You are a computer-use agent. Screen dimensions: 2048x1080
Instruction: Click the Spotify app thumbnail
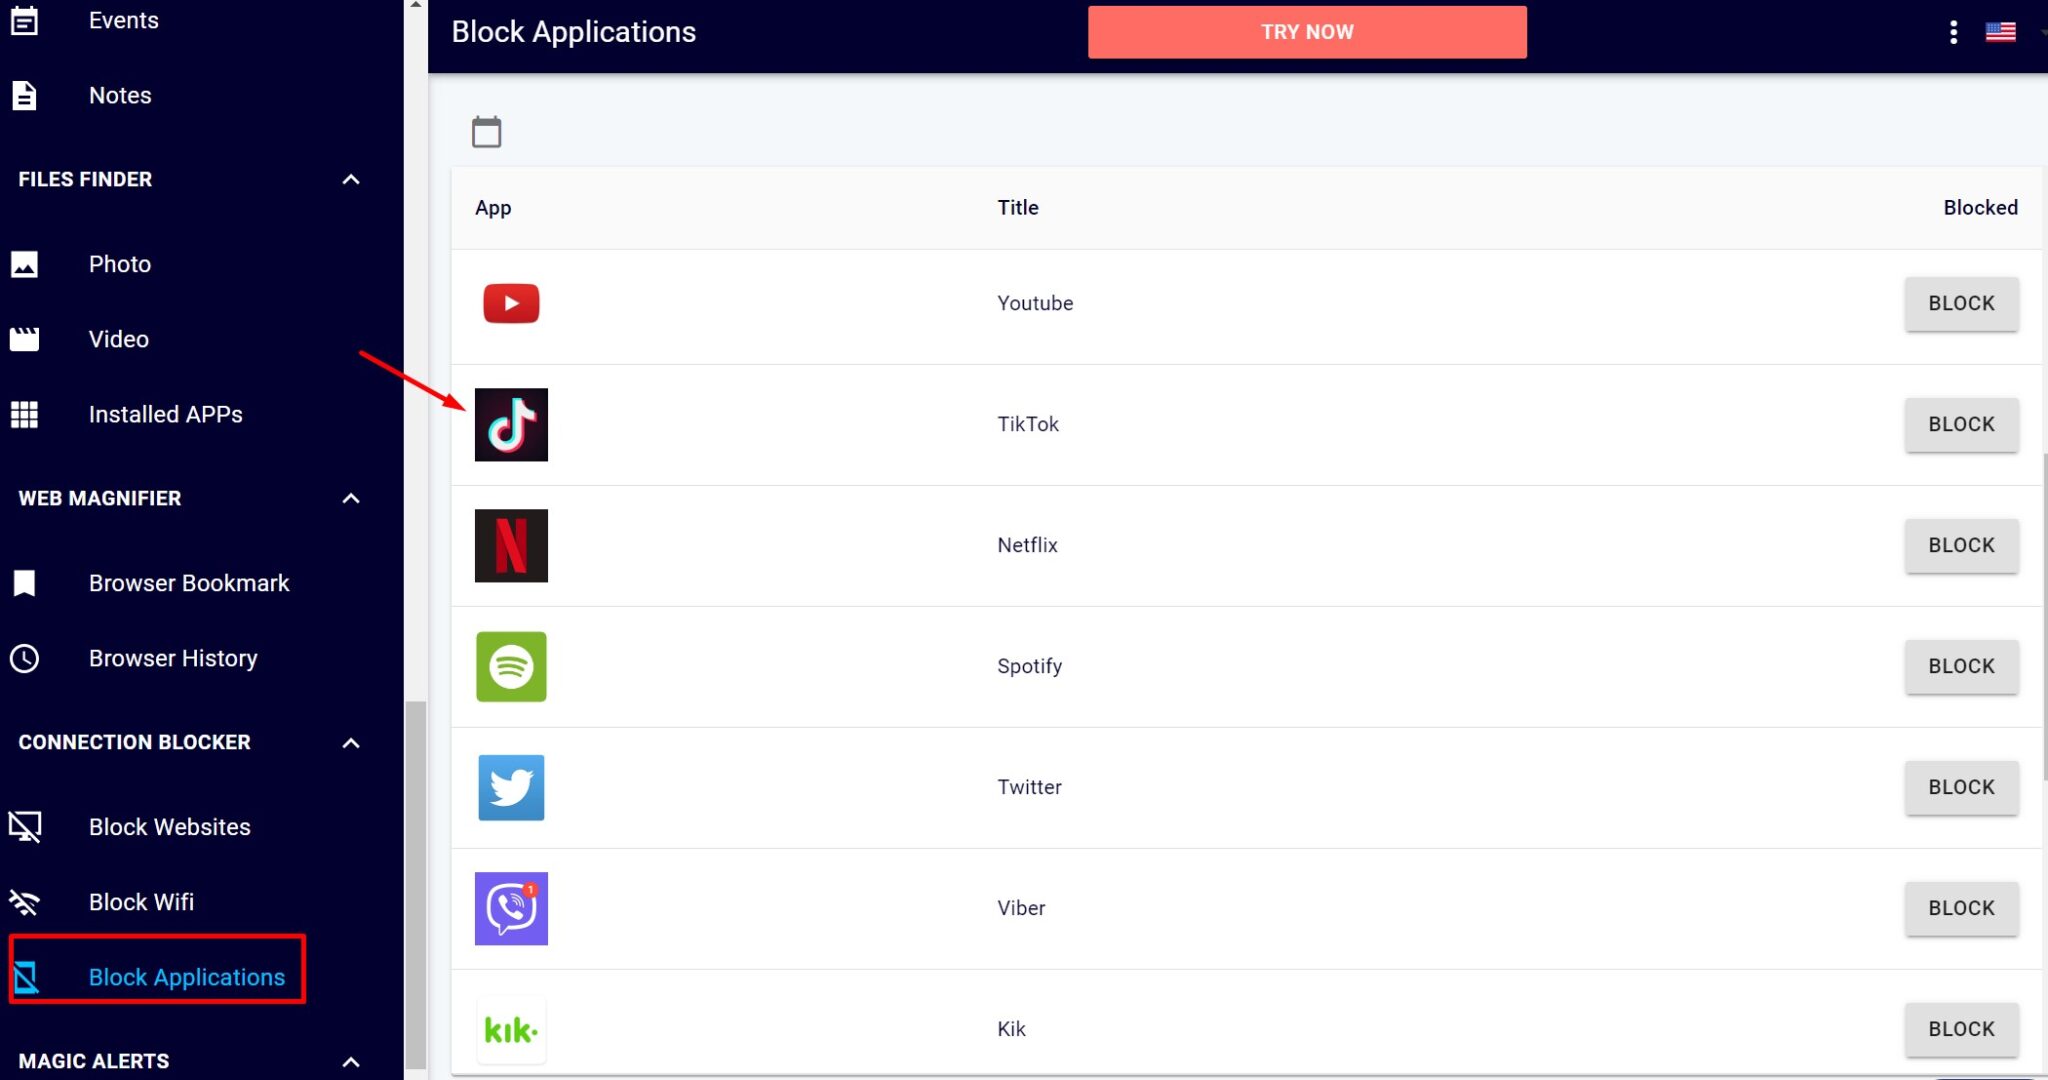tap(511, 666)
